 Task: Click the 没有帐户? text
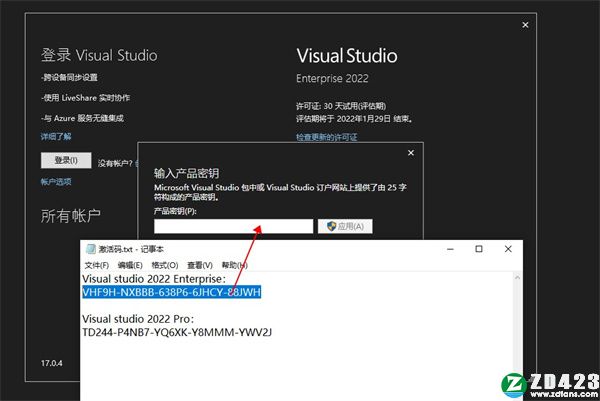(115, 164)
